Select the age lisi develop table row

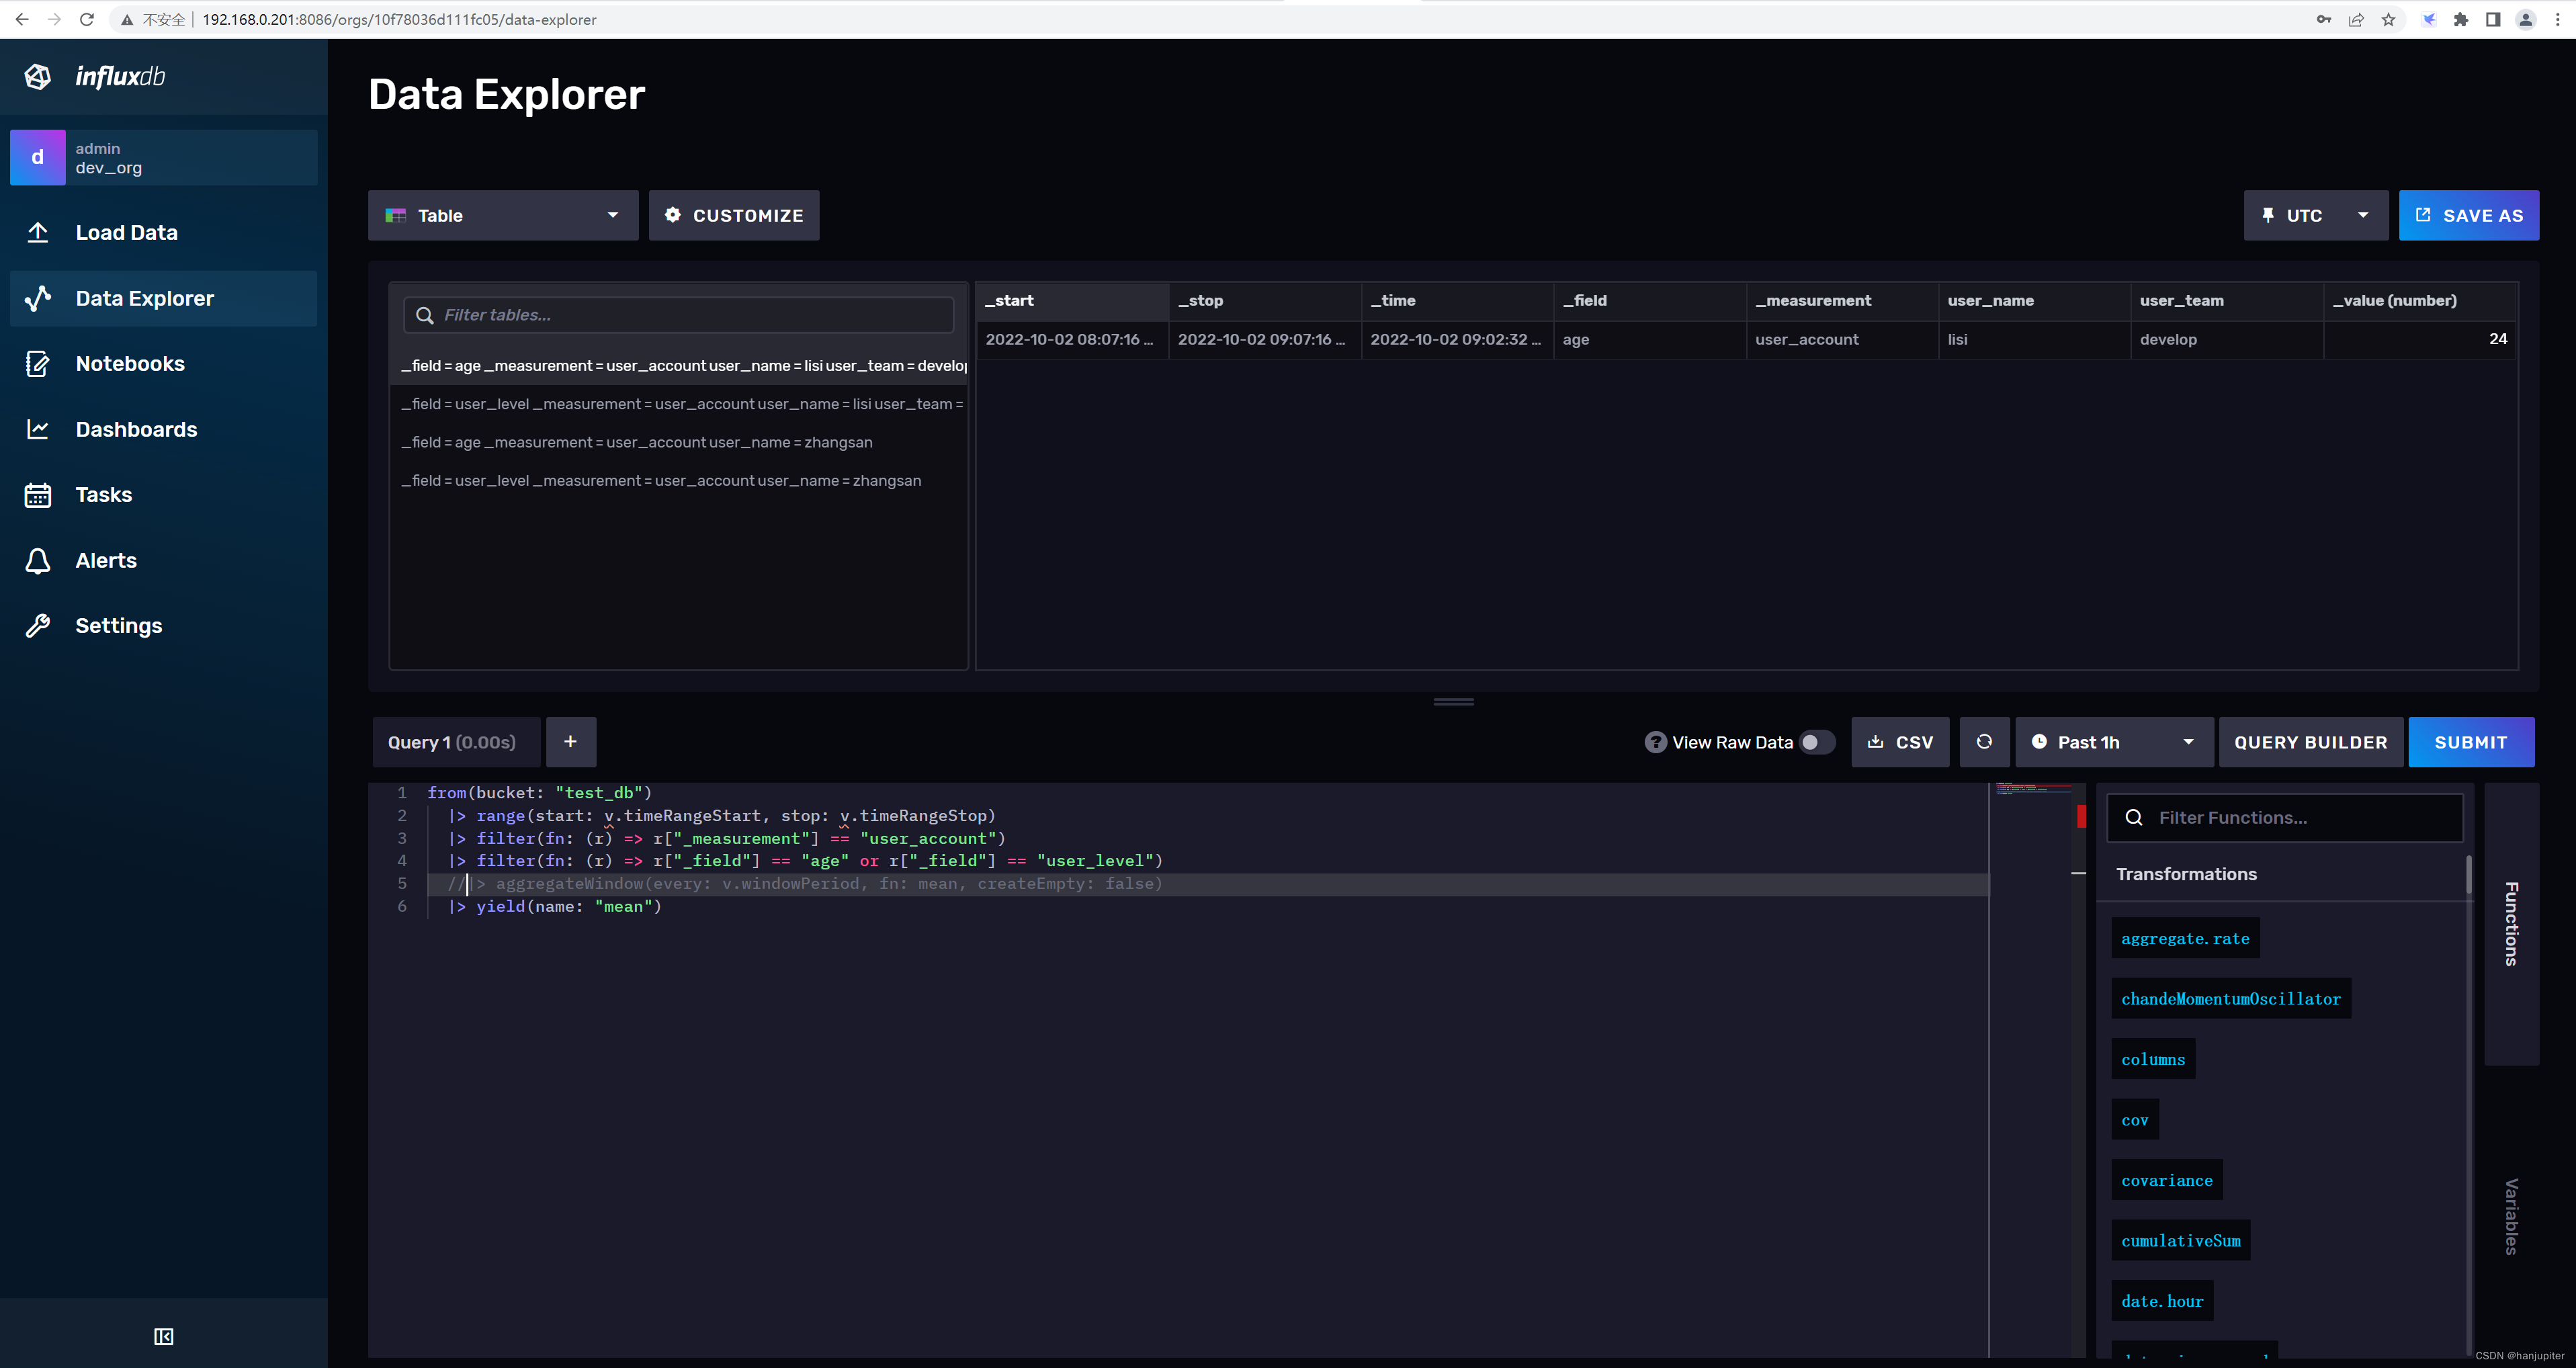coord(679,366)
